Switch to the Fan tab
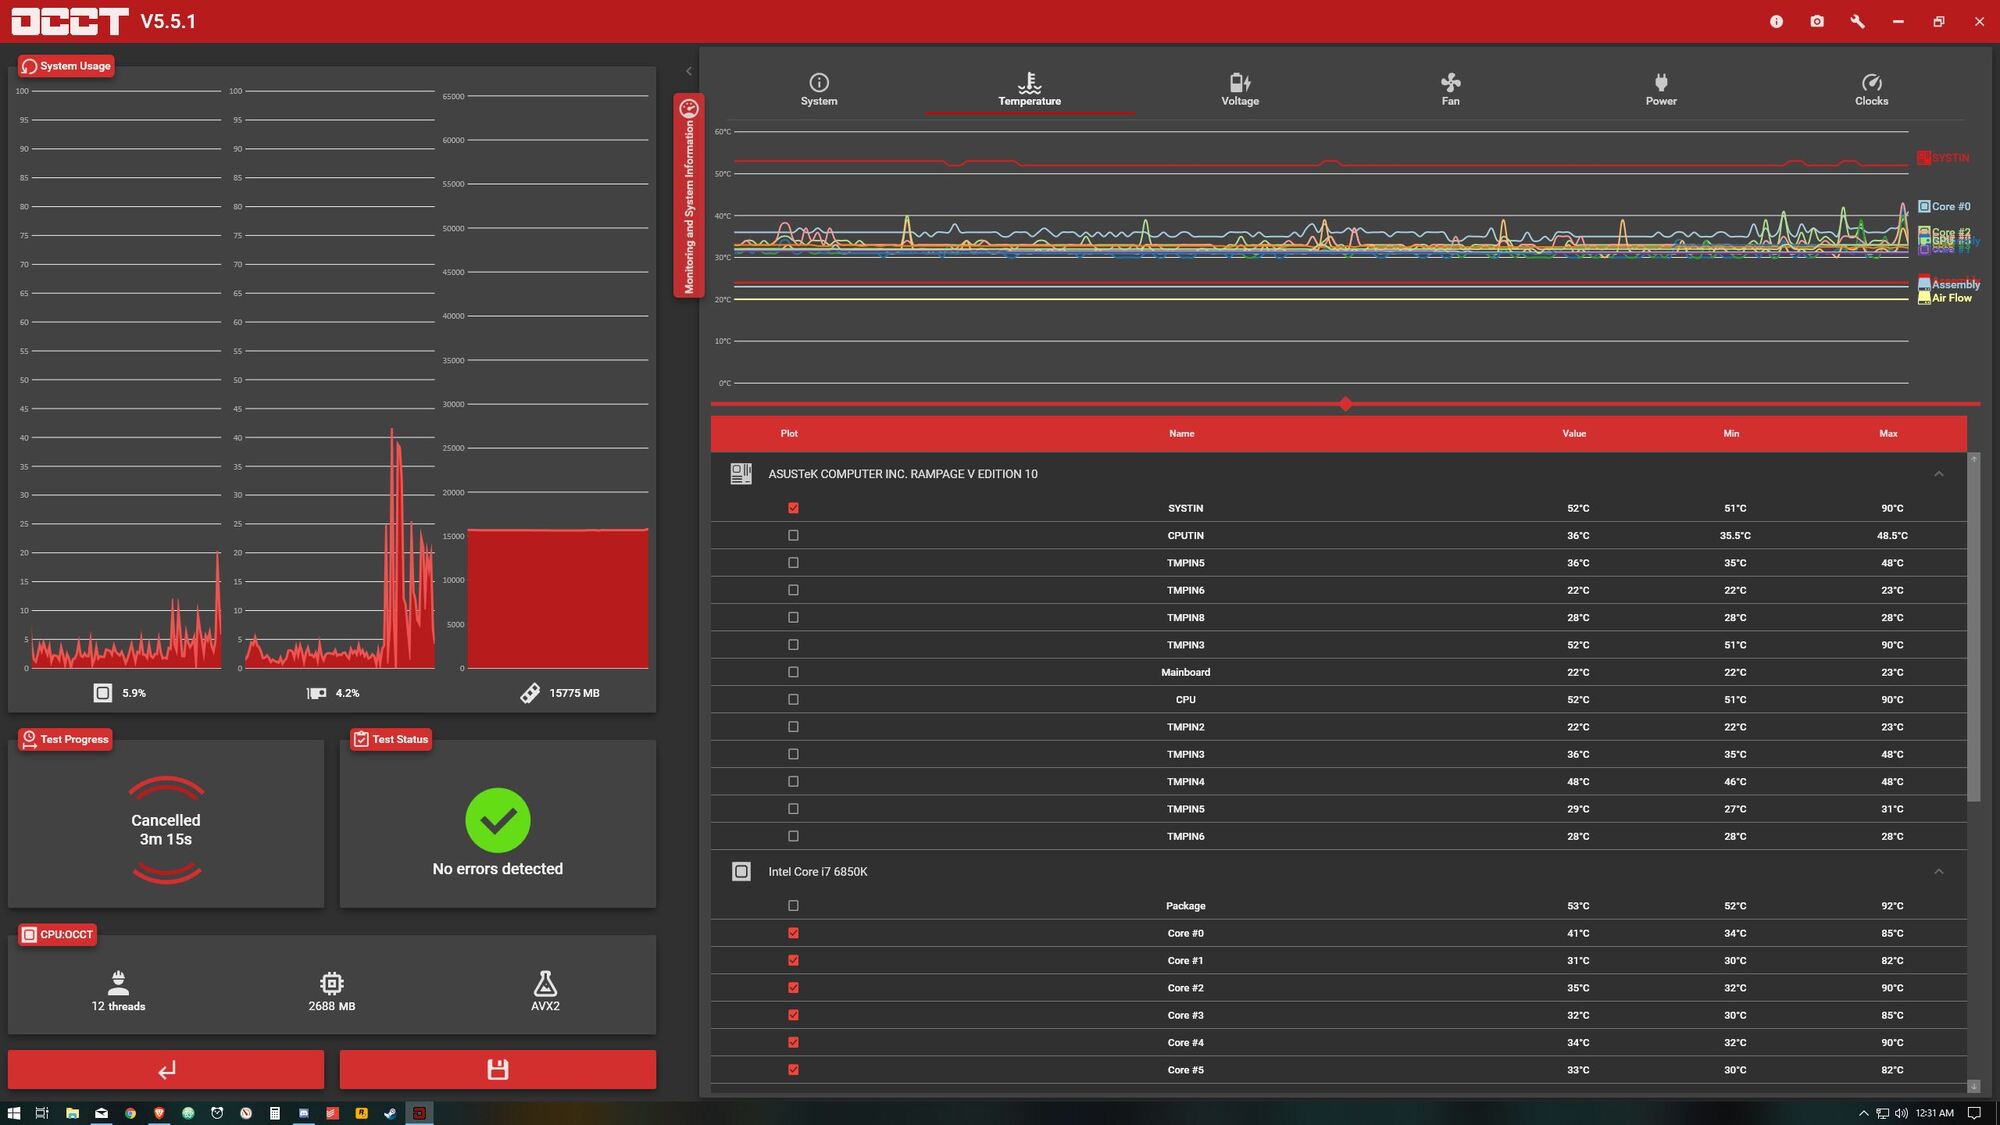2000x1125 pixels. tap(1450, 90)
